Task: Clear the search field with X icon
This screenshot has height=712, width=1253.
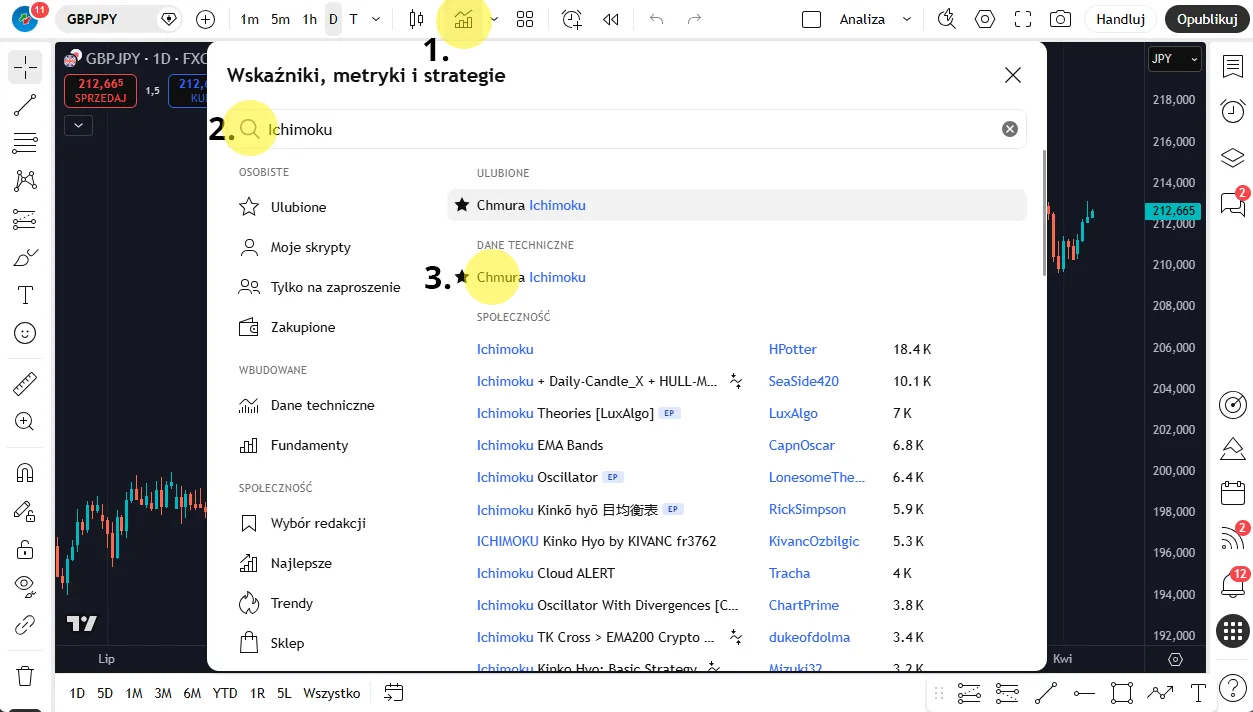Action: [x=1010, y=129]
